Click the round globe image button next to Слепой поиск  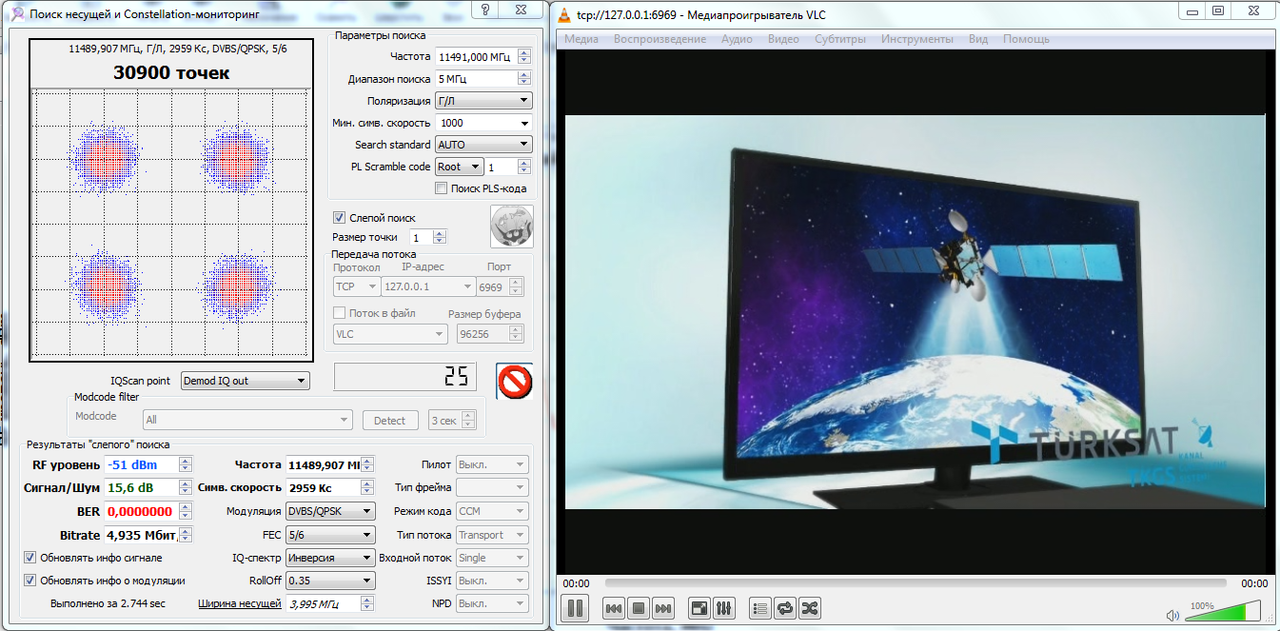pyautogui.click(x=511, y=227)
